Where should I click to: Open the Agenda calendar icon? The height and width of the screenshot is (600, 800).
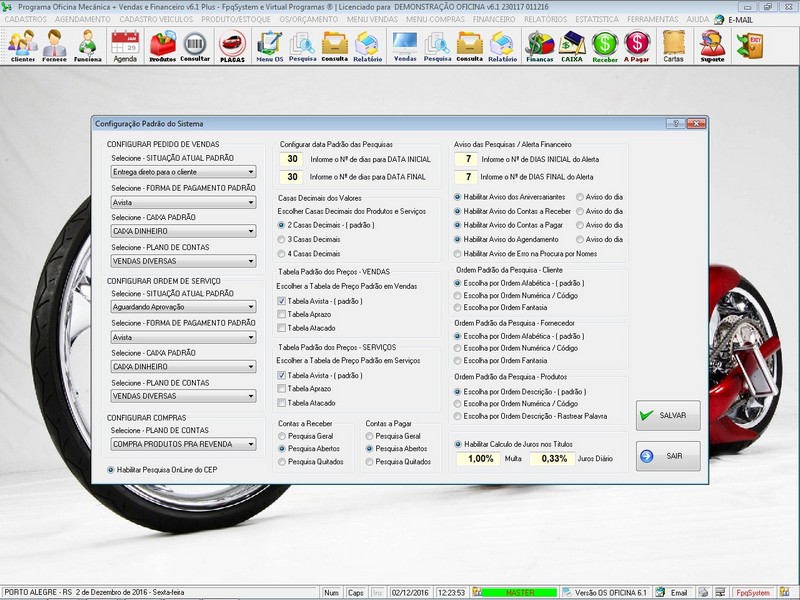(x=125, y=45)
